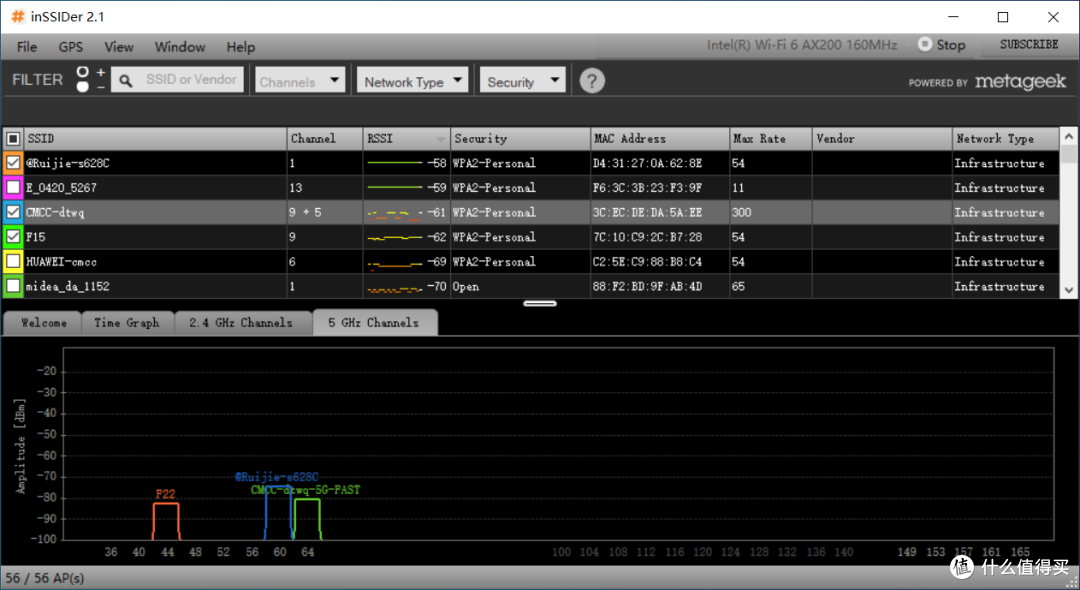Click the 56 / 56 AP(s) status text
The width and height of the screenshot is (1080, 590).
[x=45, y=578]
